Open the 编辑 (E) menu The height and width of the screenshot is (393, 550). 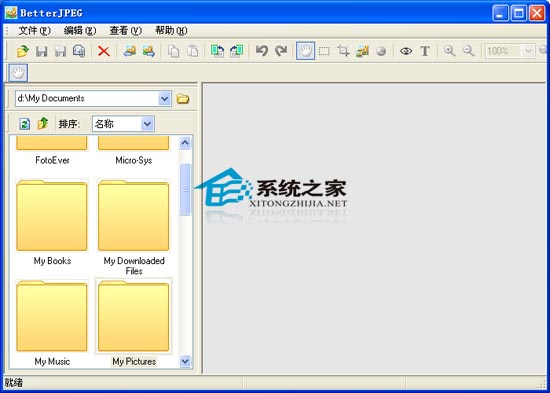coord(80,31)
